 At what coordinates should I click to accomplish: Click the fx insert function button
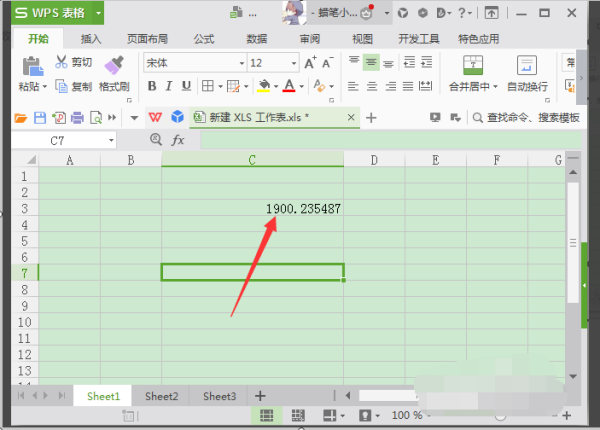tap(178, 140)
